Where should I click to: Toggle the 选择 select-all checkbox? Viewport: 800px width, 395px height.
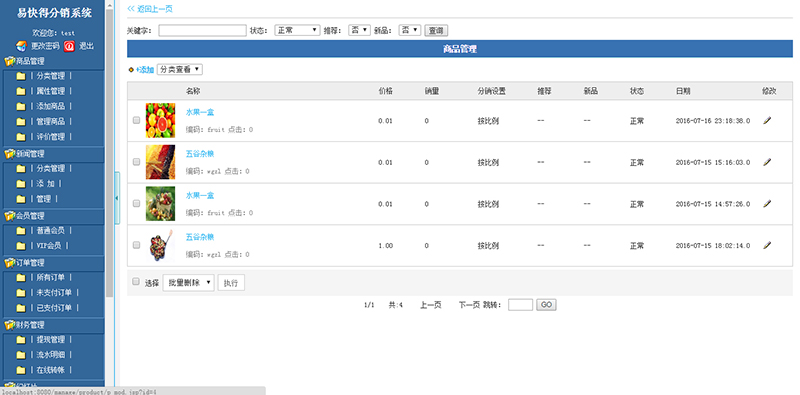tap(136, 281)
